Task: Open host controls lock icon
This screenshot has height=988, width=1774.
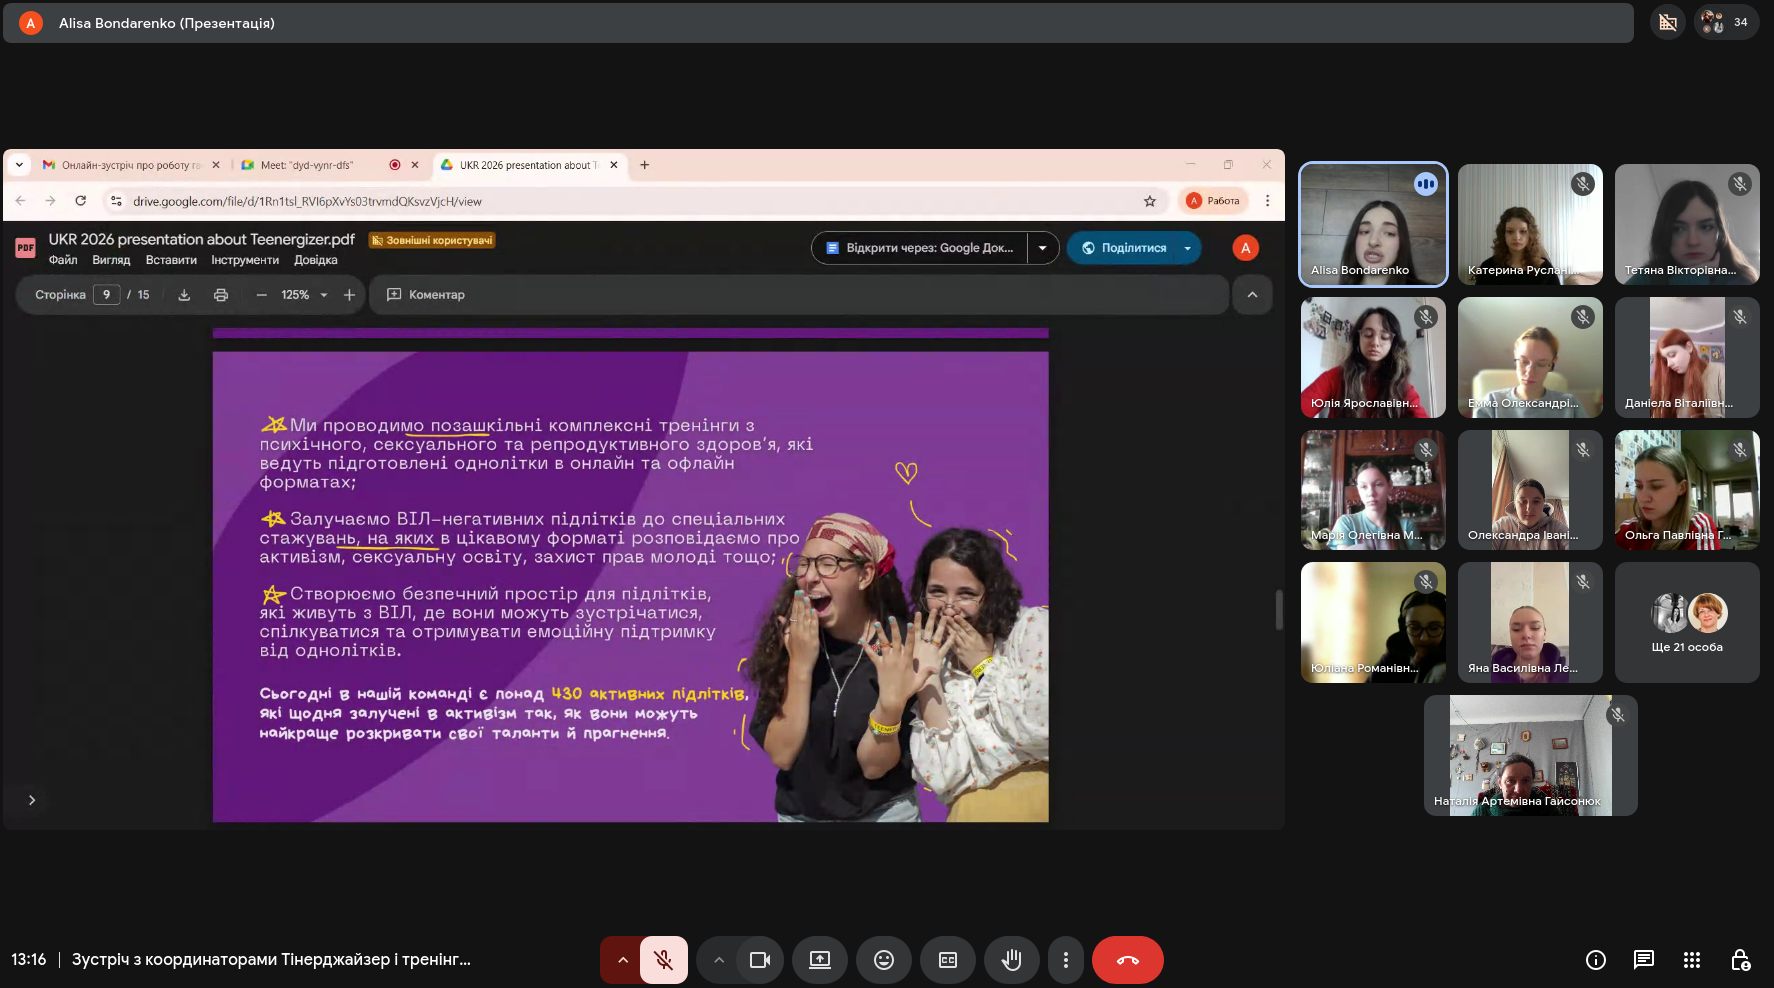Action: pyautogui.click(x=1740, y=960)
